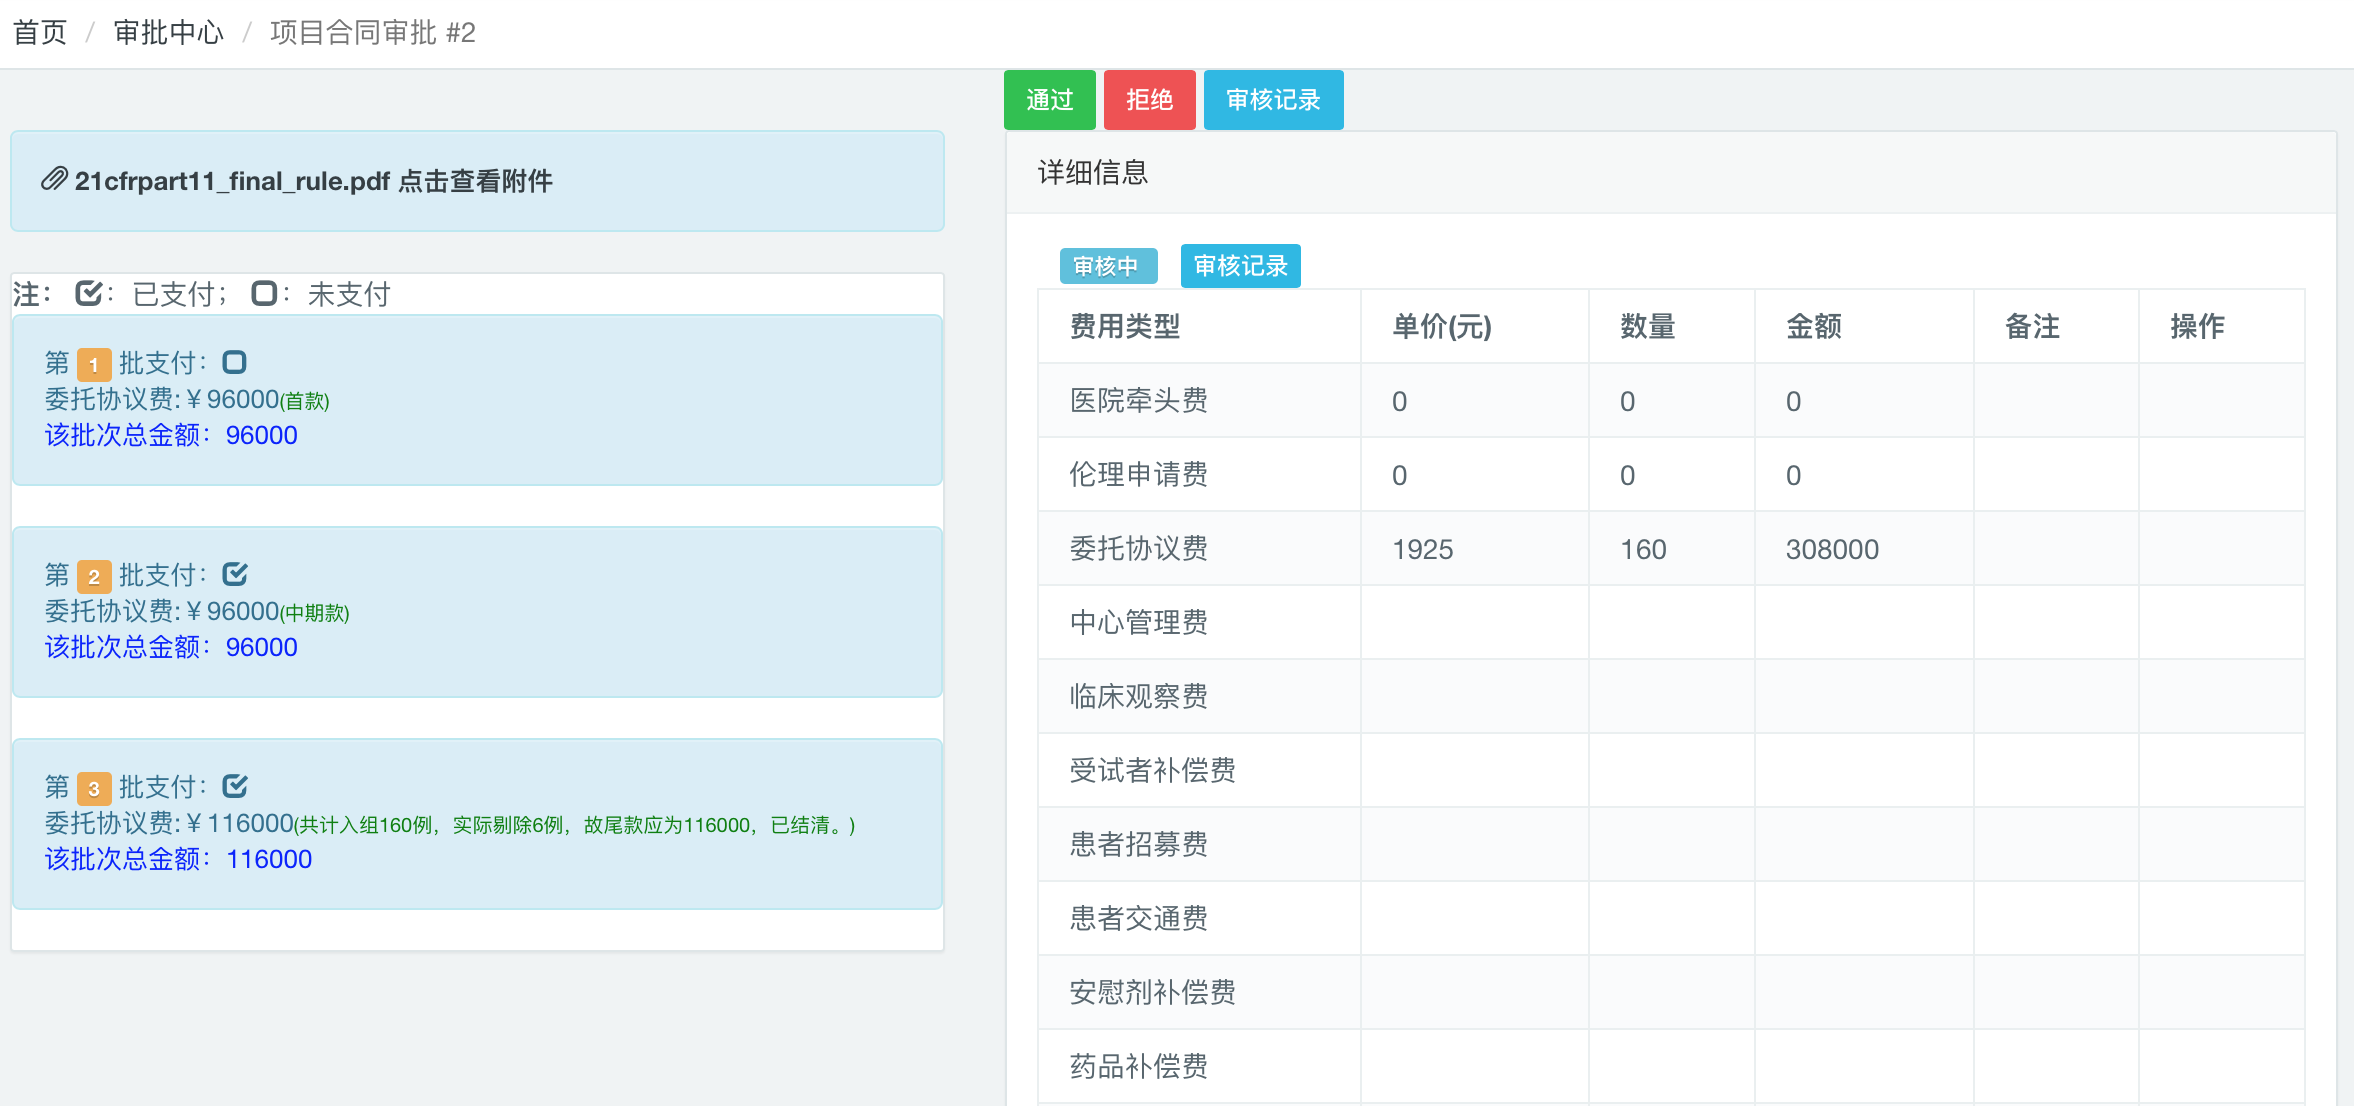
Task: Click batch 2 total 该批次总金额: 96000
Action: (171, 647)
